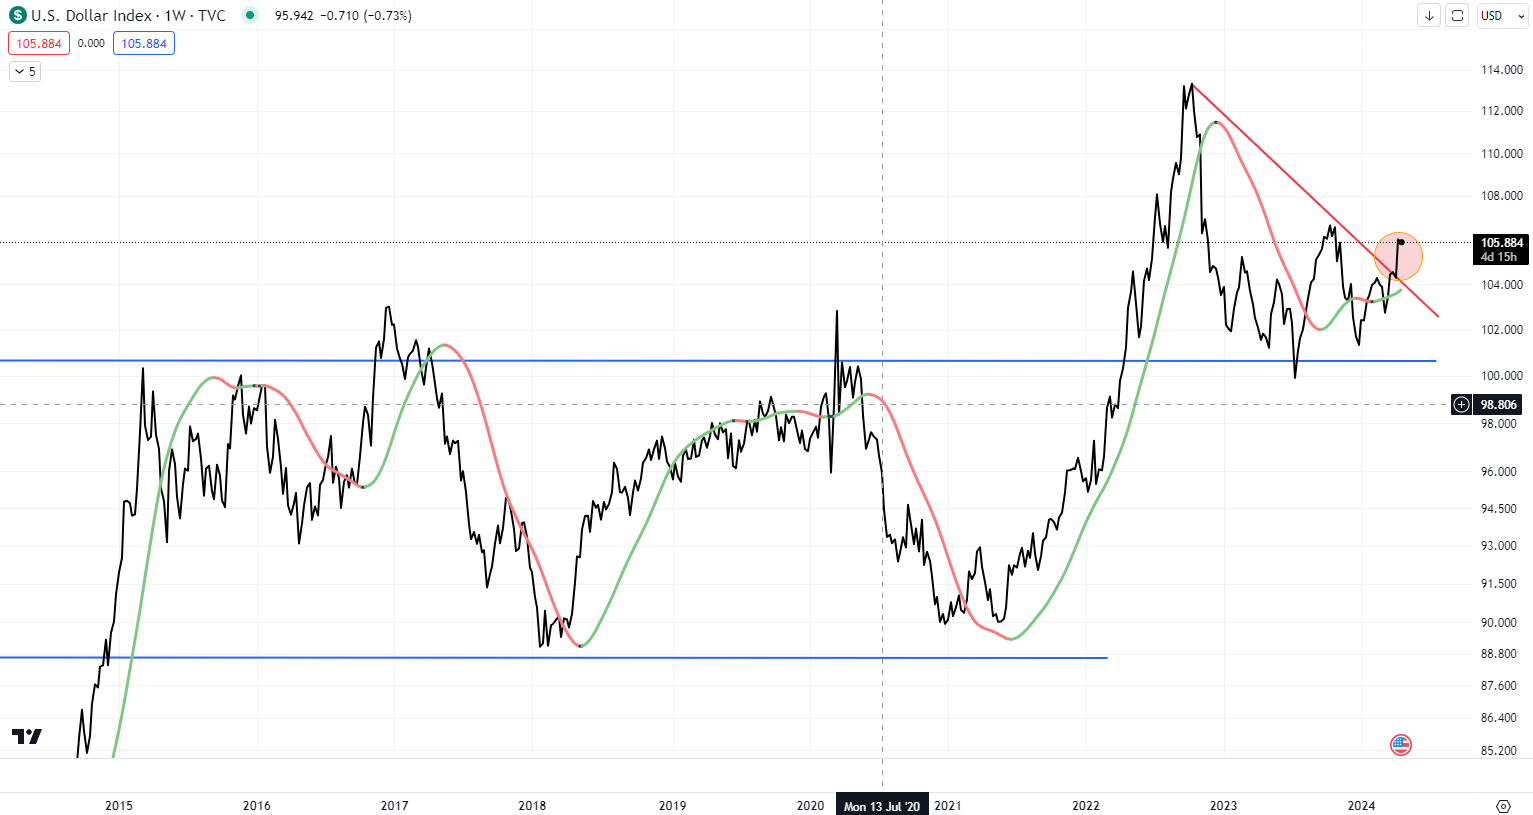Click the green market status dot
This screenshot has height=815, width=1533.
(250, 15)
